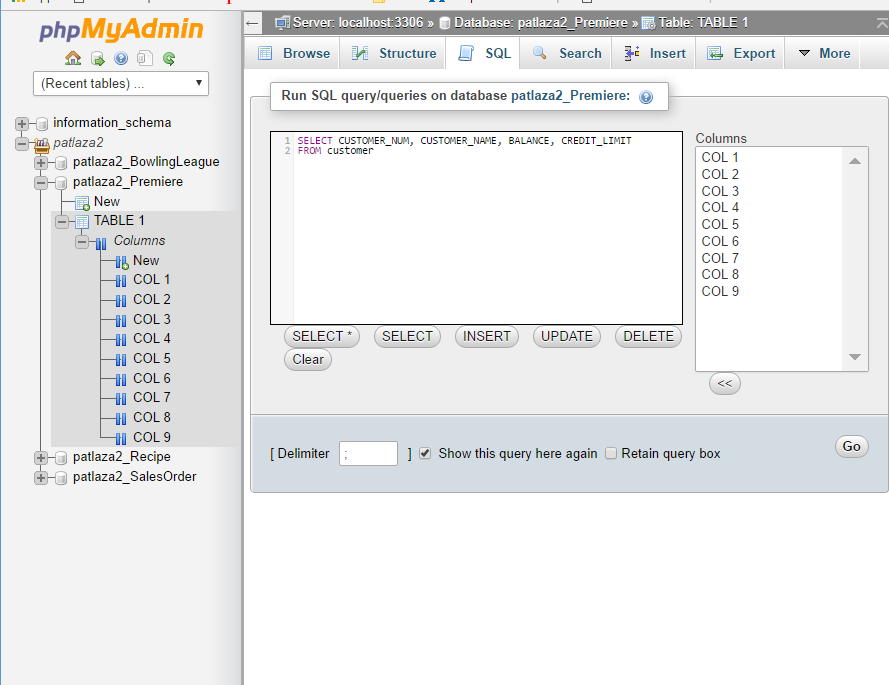Click the Columns folder icon in tree
Screen dimensions: 889x685
click(x=101, y=243)
